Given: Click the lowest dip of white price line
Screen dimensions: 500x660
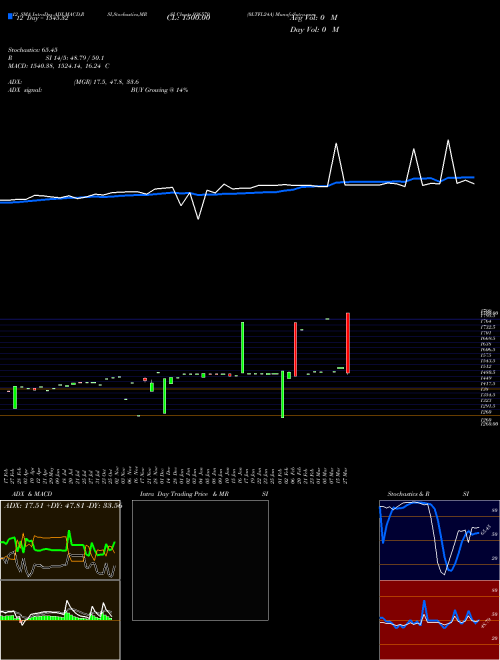Looking at the screenshot, I should pos(198,218).
